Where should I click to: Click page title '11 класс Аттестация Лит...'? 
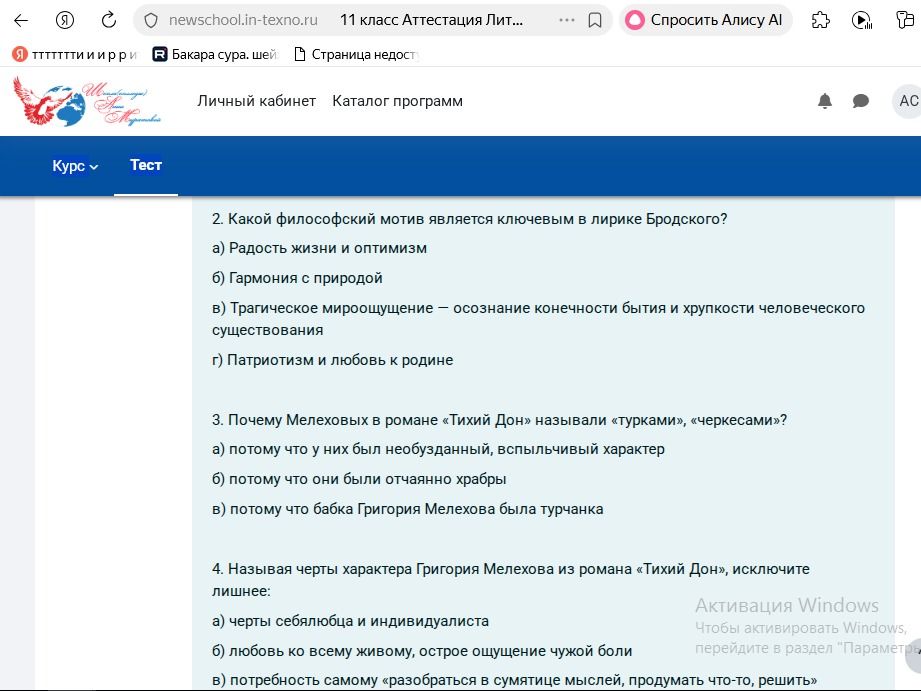coord(431,20)
